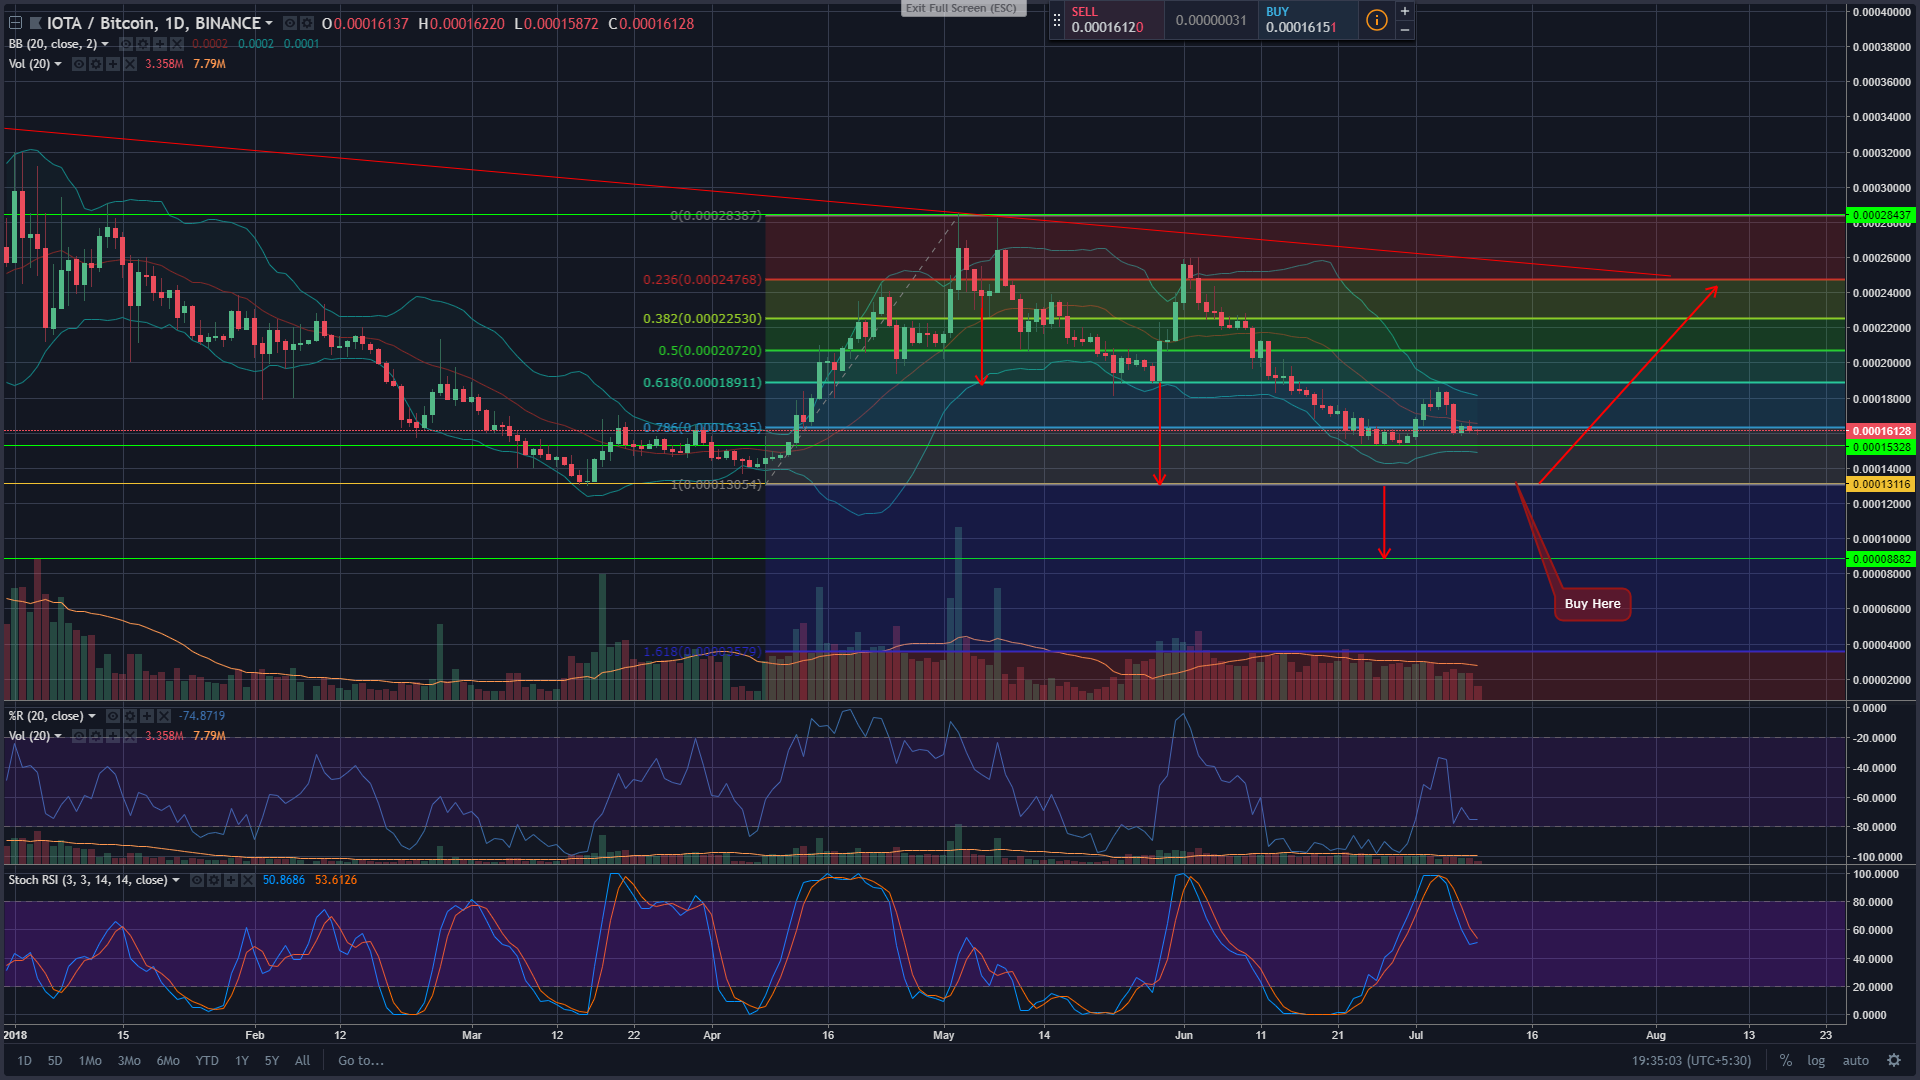This screenshot has height=1080, width=1920.
Task: Select the 0.382 Fibonacci level label
Action: [x=702, y=319]
